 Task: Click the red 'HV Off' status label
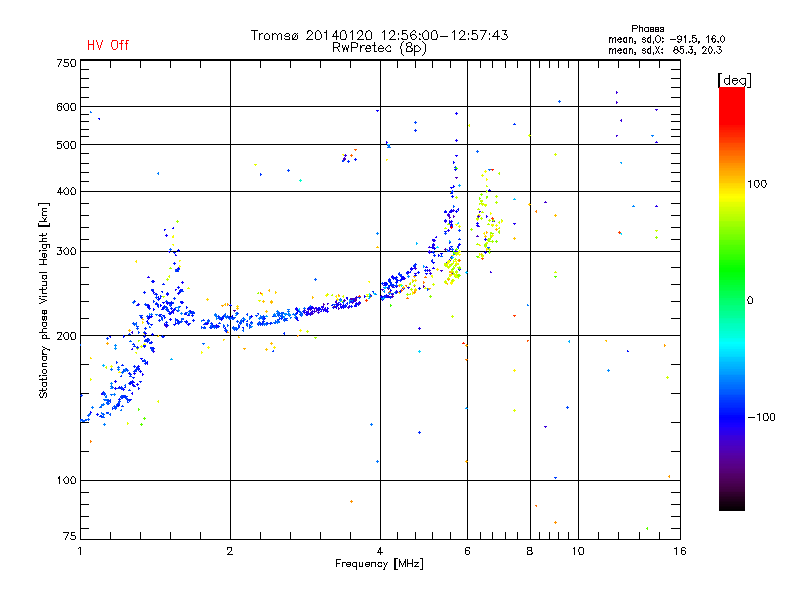[108, 45]
